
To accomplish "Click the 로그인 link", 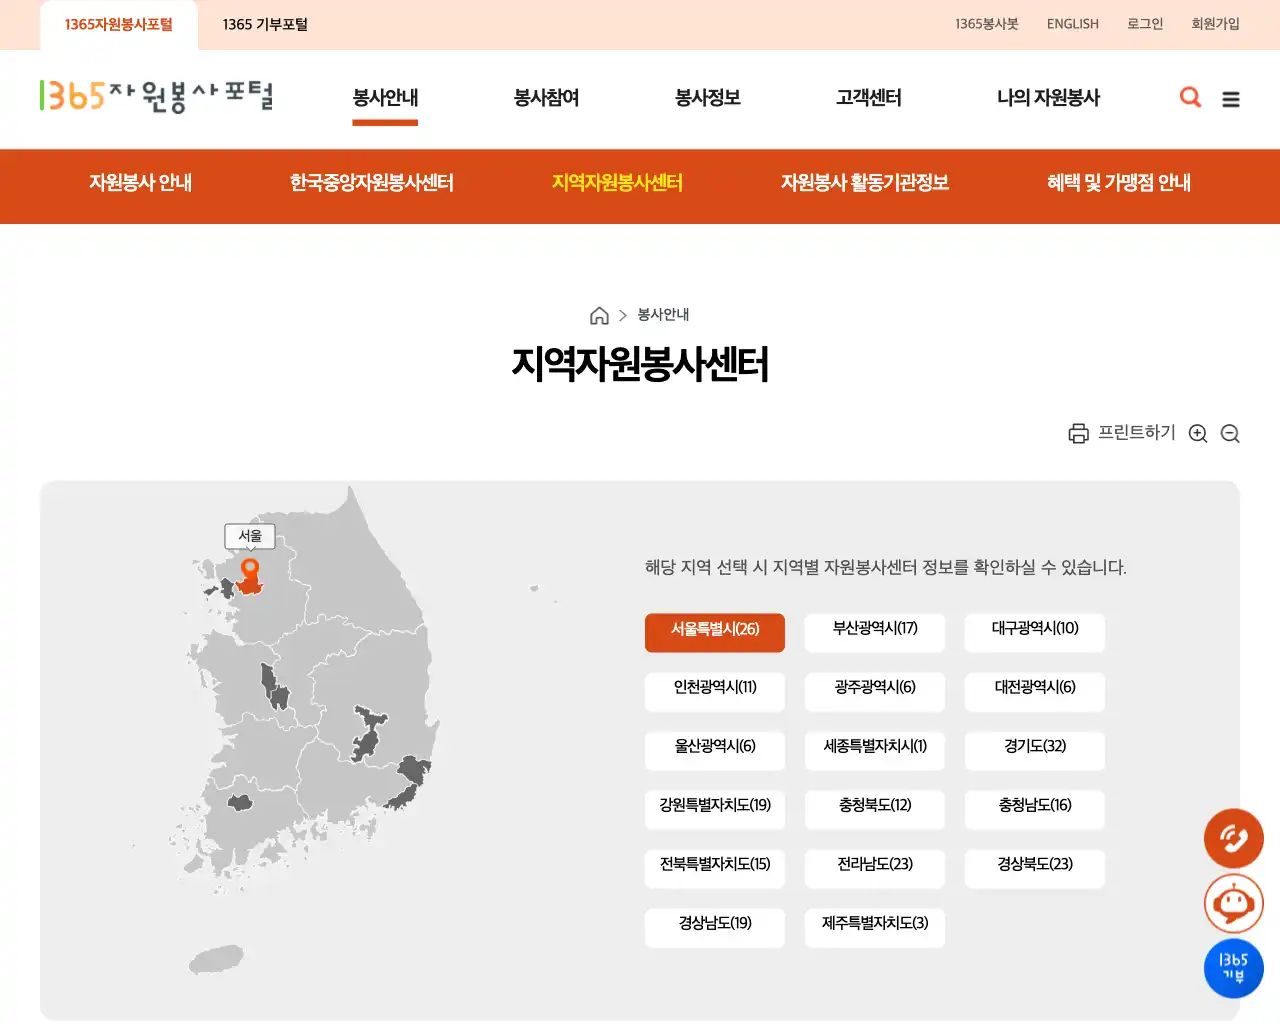I will tap(1144, 23).
